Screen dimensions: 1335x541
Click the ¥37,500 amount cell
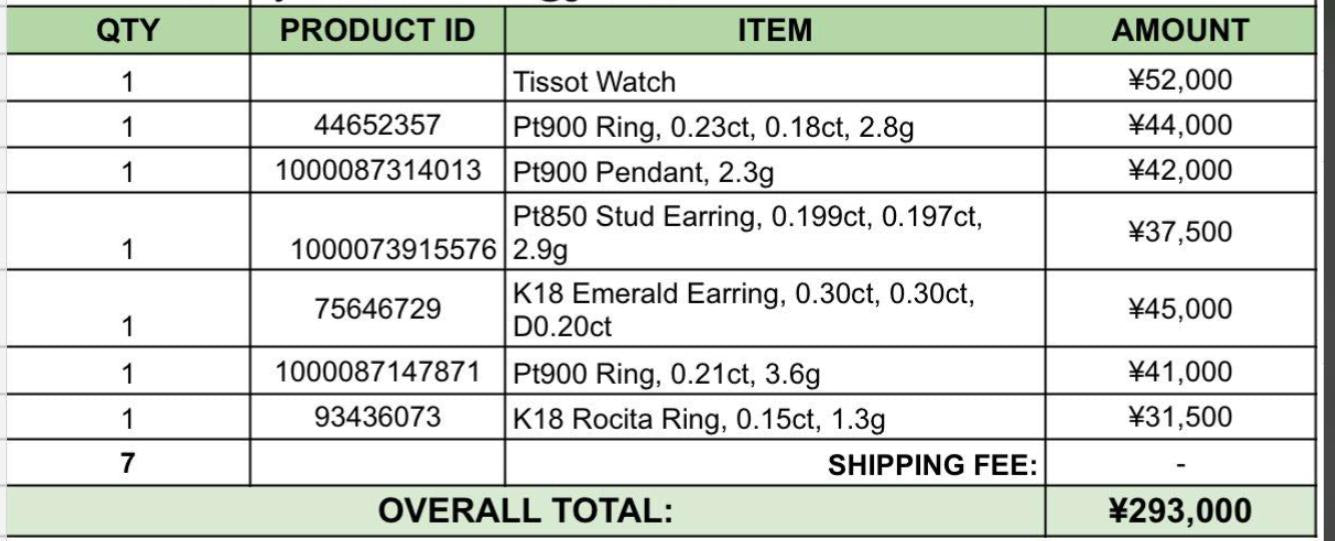pos(1179,232)
